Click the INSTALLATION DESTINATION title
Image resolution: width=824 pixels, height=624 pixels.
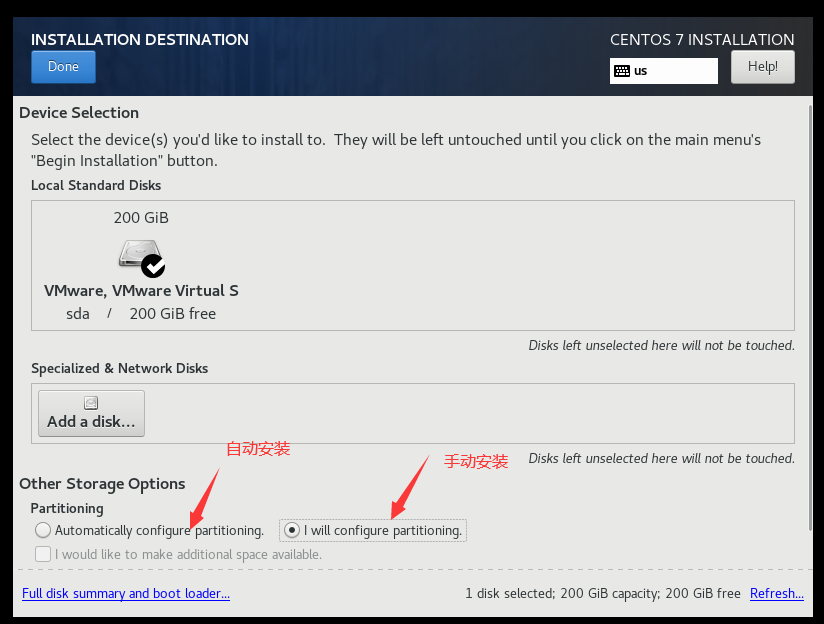pos(140,39)
